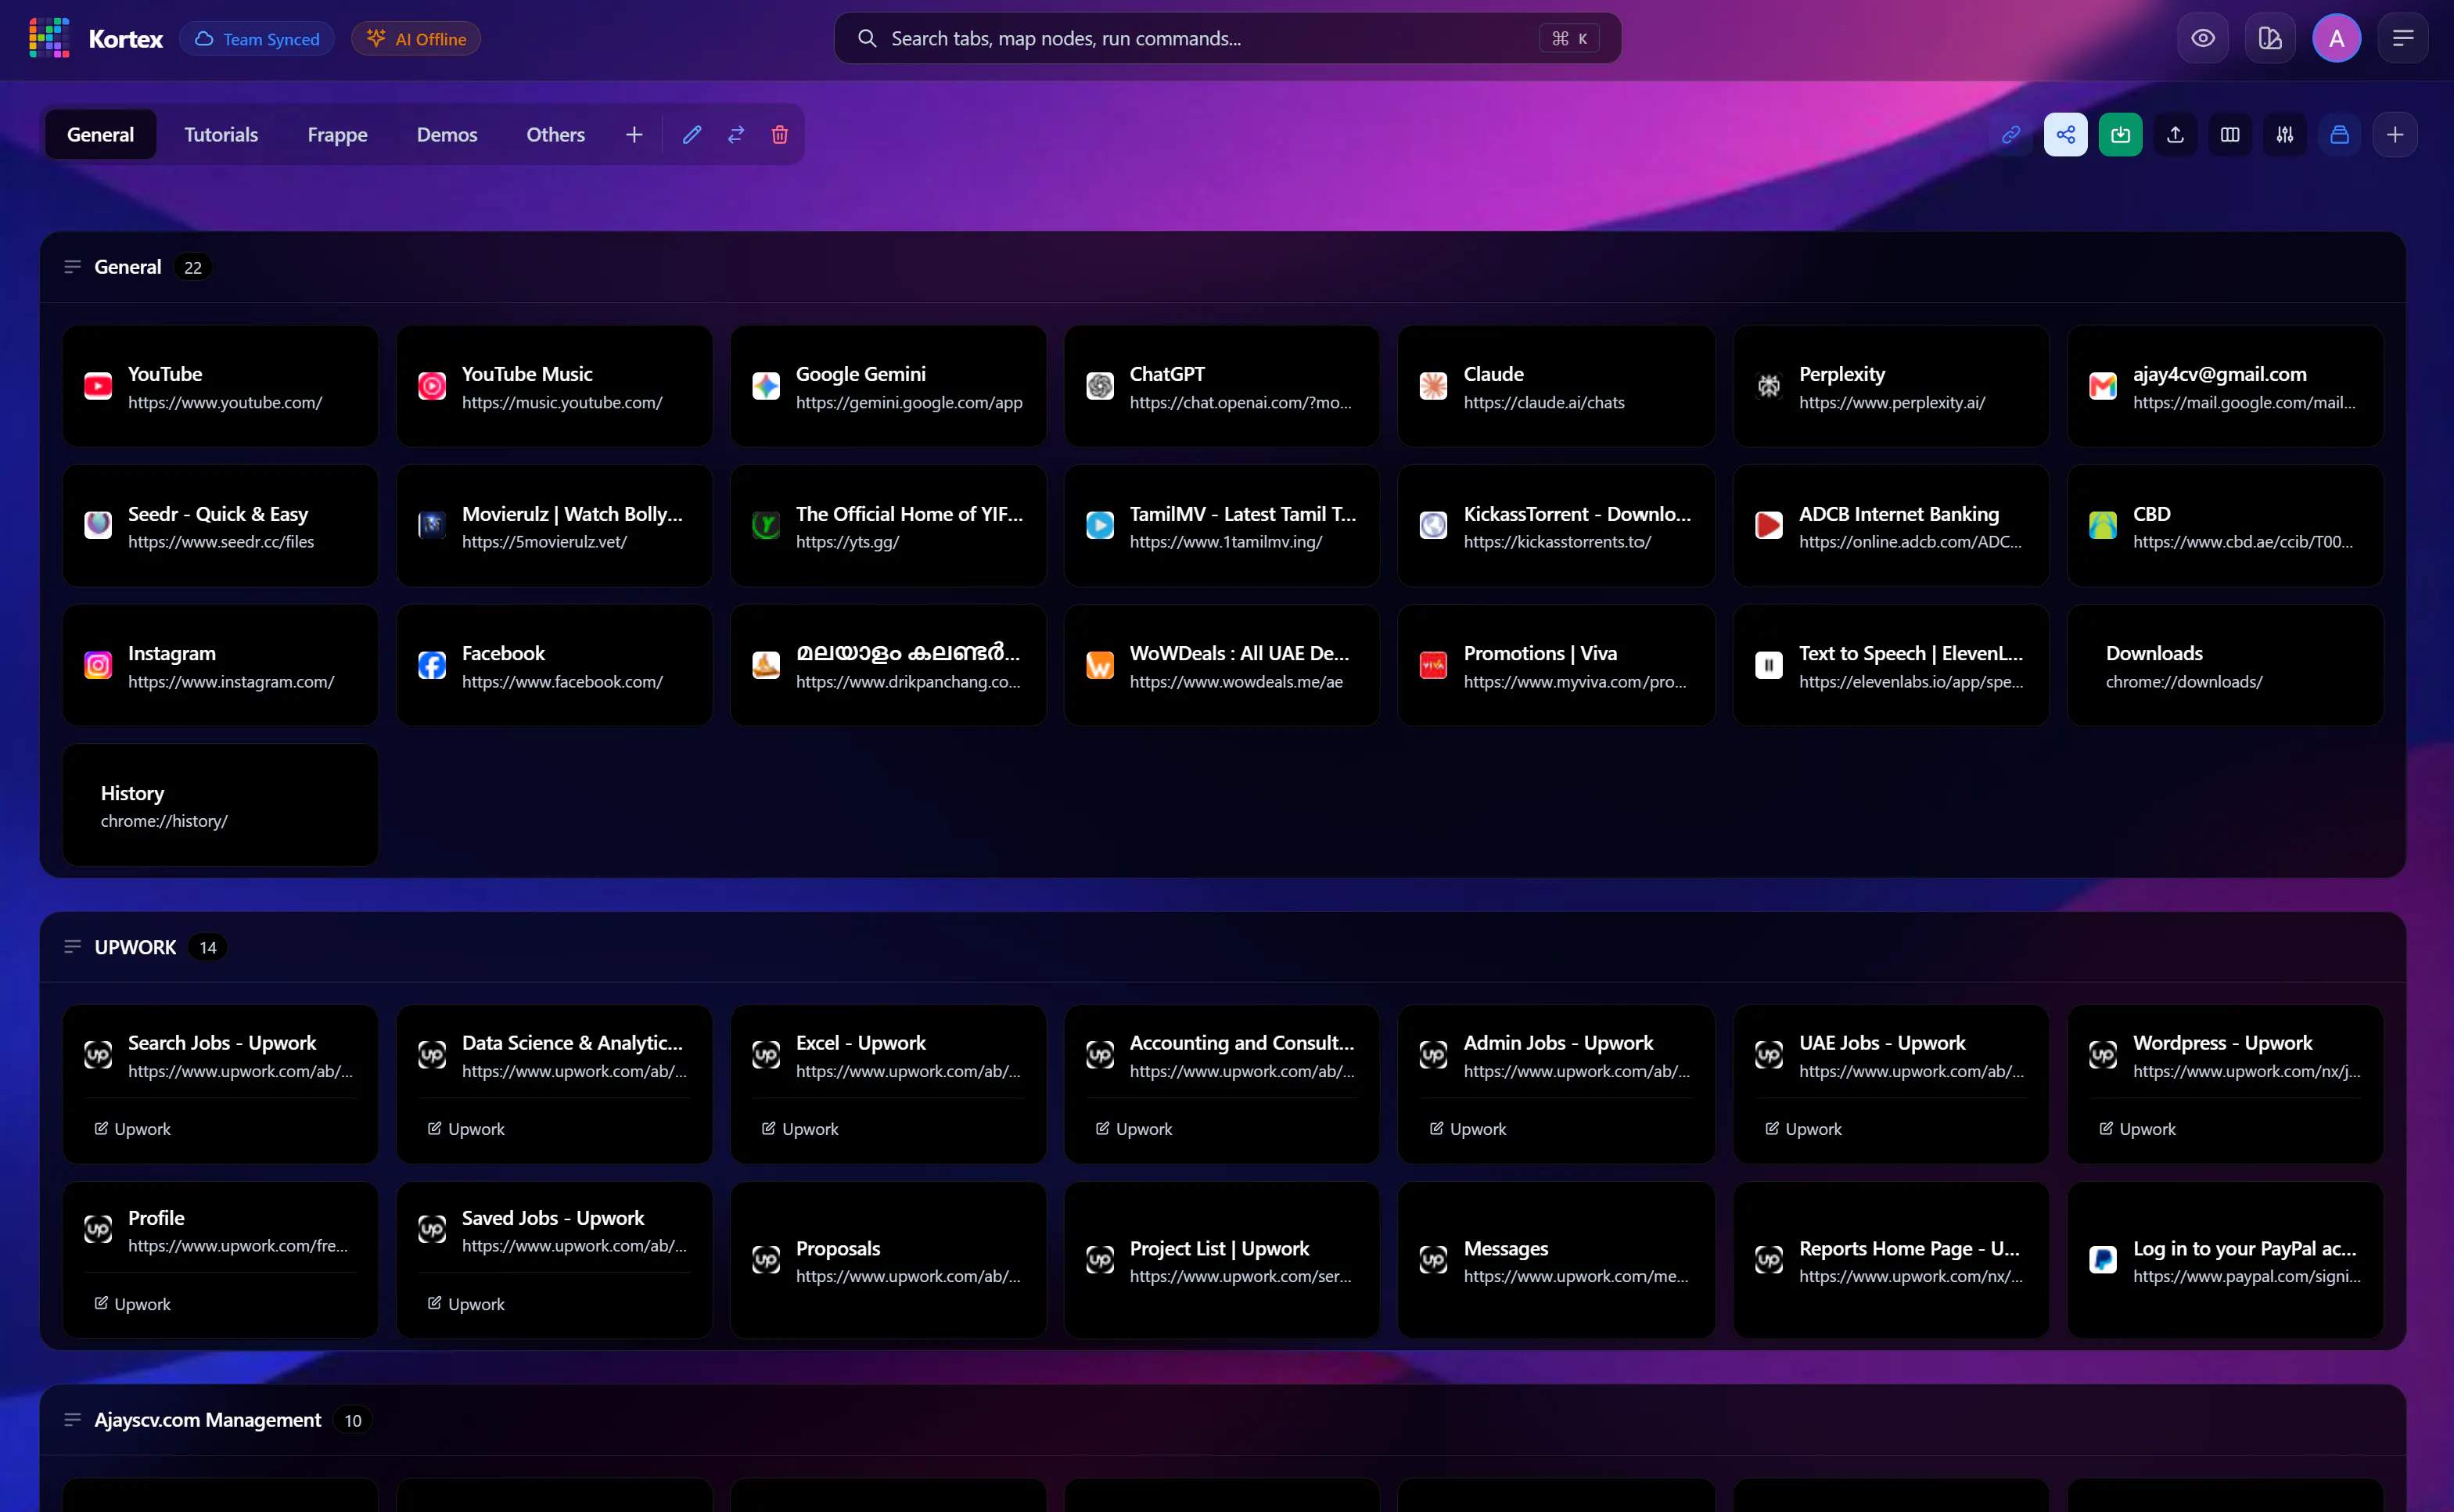Switch to the Frappe tab
The width and height of the screenshot is (2454, 1512).
click(x=337, y=134)
